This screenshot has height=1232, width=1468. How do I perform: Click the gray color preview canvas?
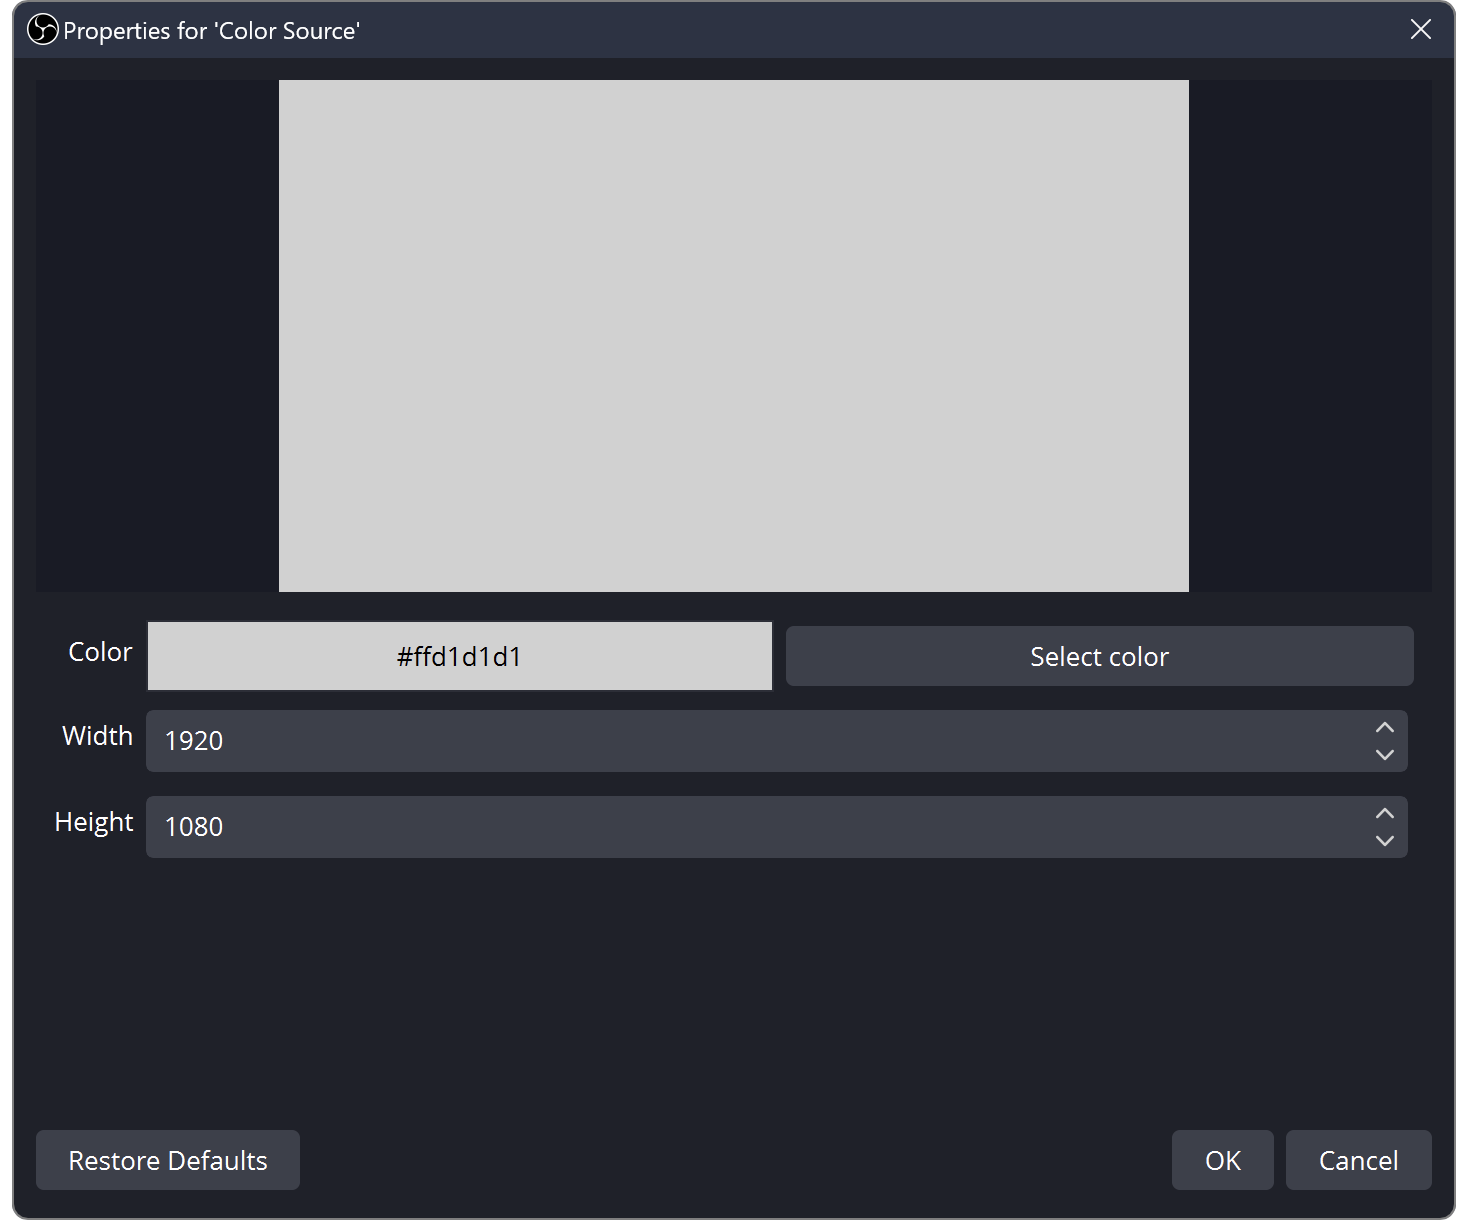[x=733, y=336]
